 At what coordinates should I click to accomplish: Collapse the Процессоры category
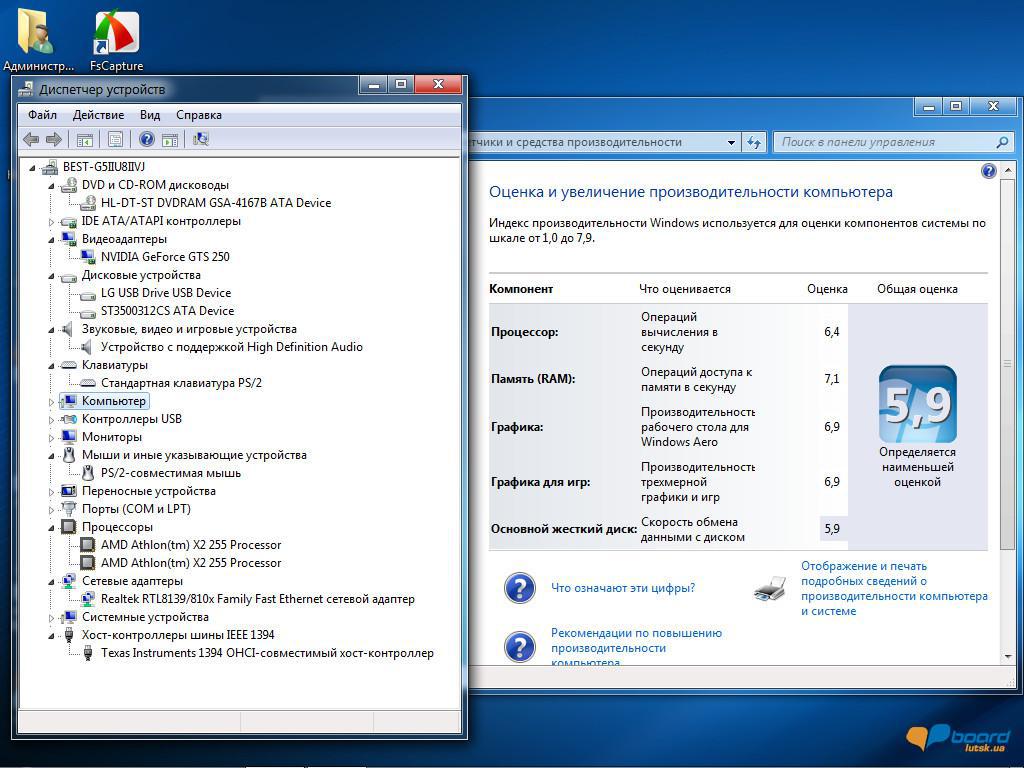[52, 527]
